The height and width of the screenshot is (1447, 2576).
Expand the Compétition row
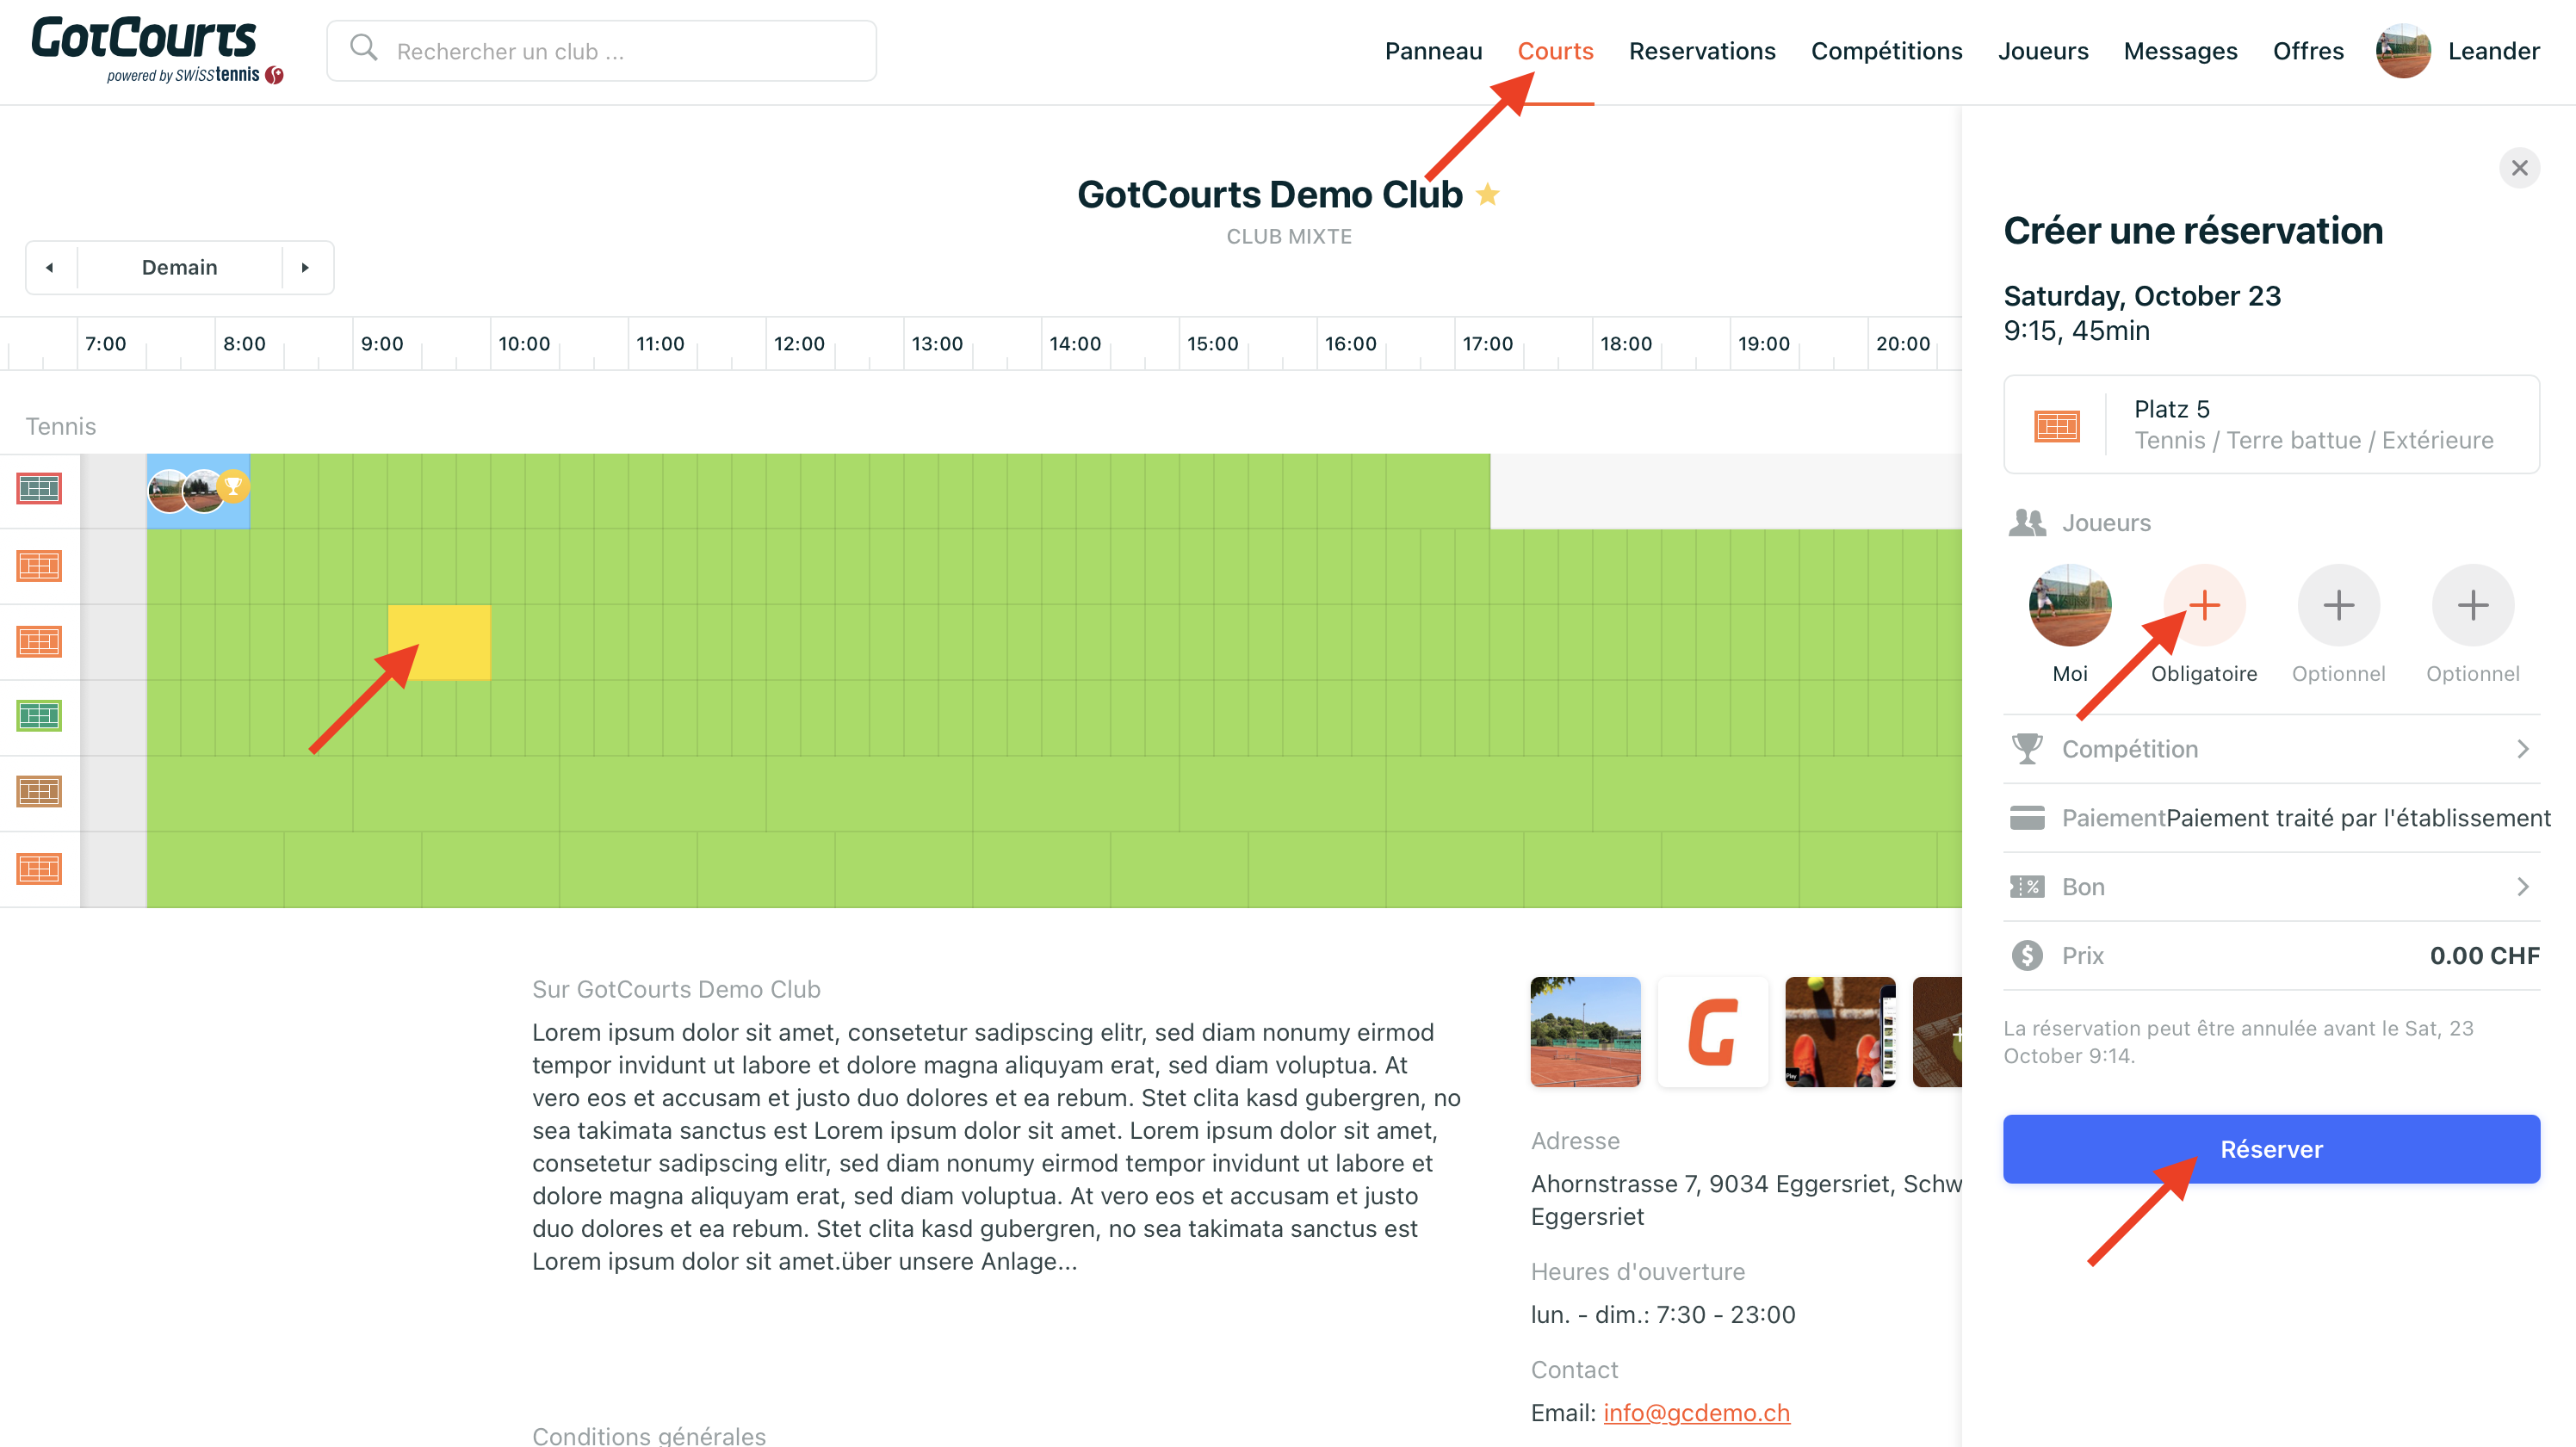pyautogui.click(x=2271, y=749)
